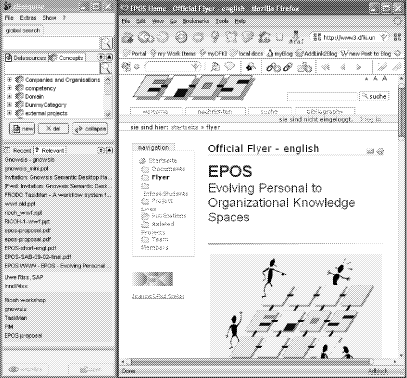Screen dimensions: 407x378
Task: Click the new concept button
Action: (22, 129)
